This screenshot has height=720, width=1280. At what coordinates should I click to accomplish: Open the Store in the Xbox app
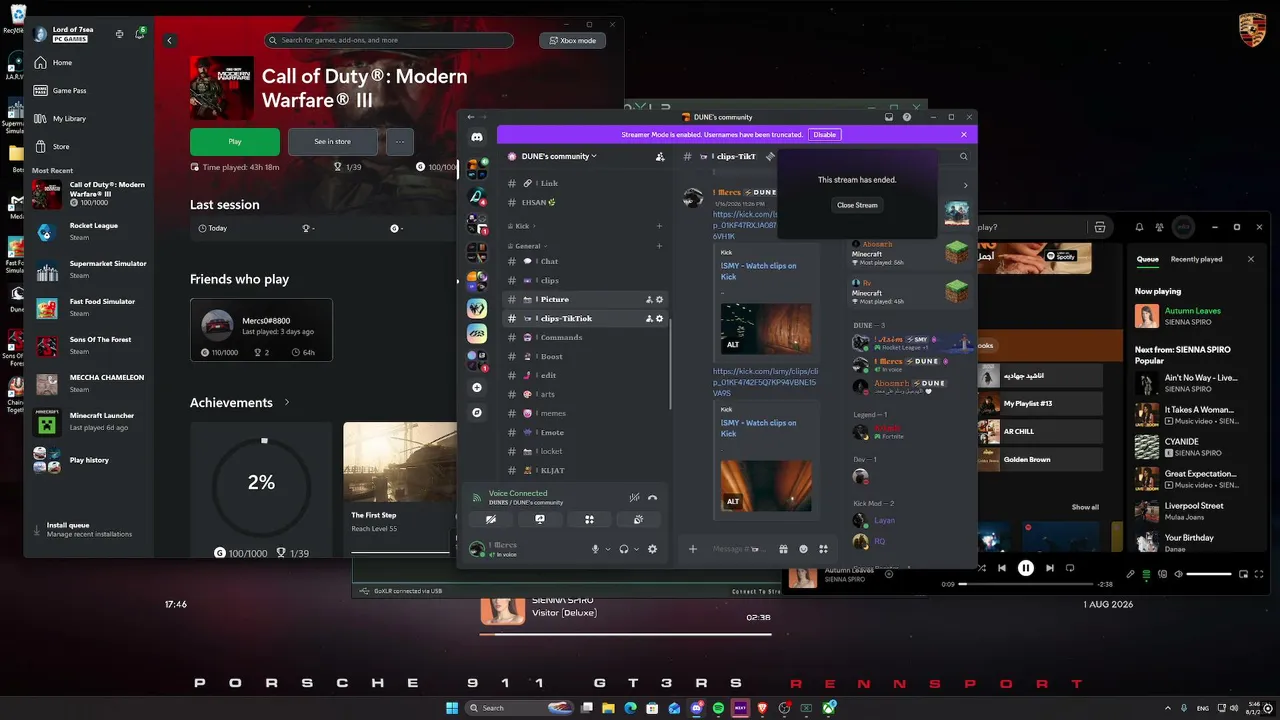coord(61,147)
